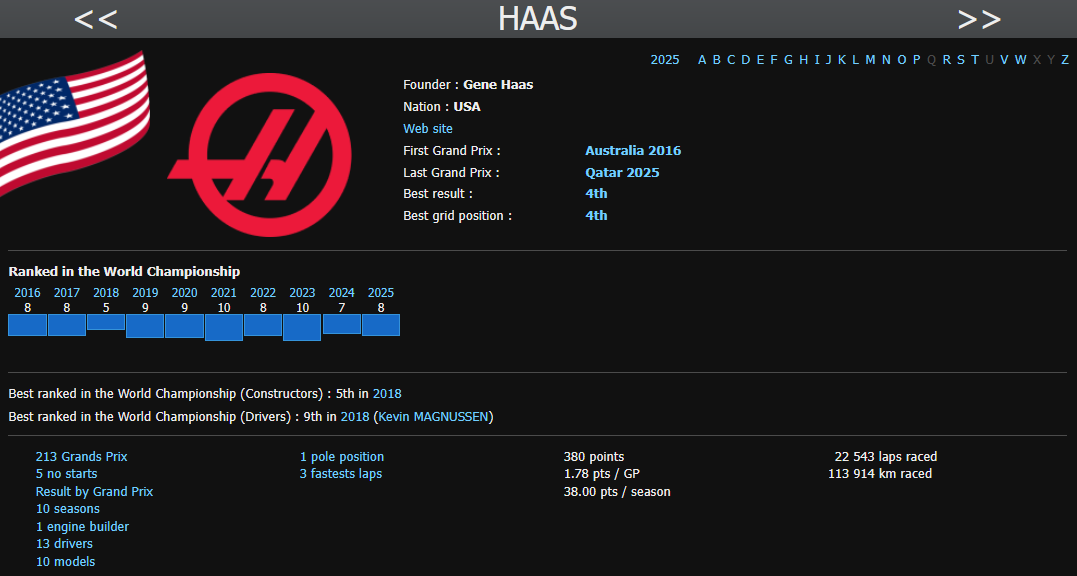Open the 10 models list
The image size is (1077, 576).
[65, 562]
